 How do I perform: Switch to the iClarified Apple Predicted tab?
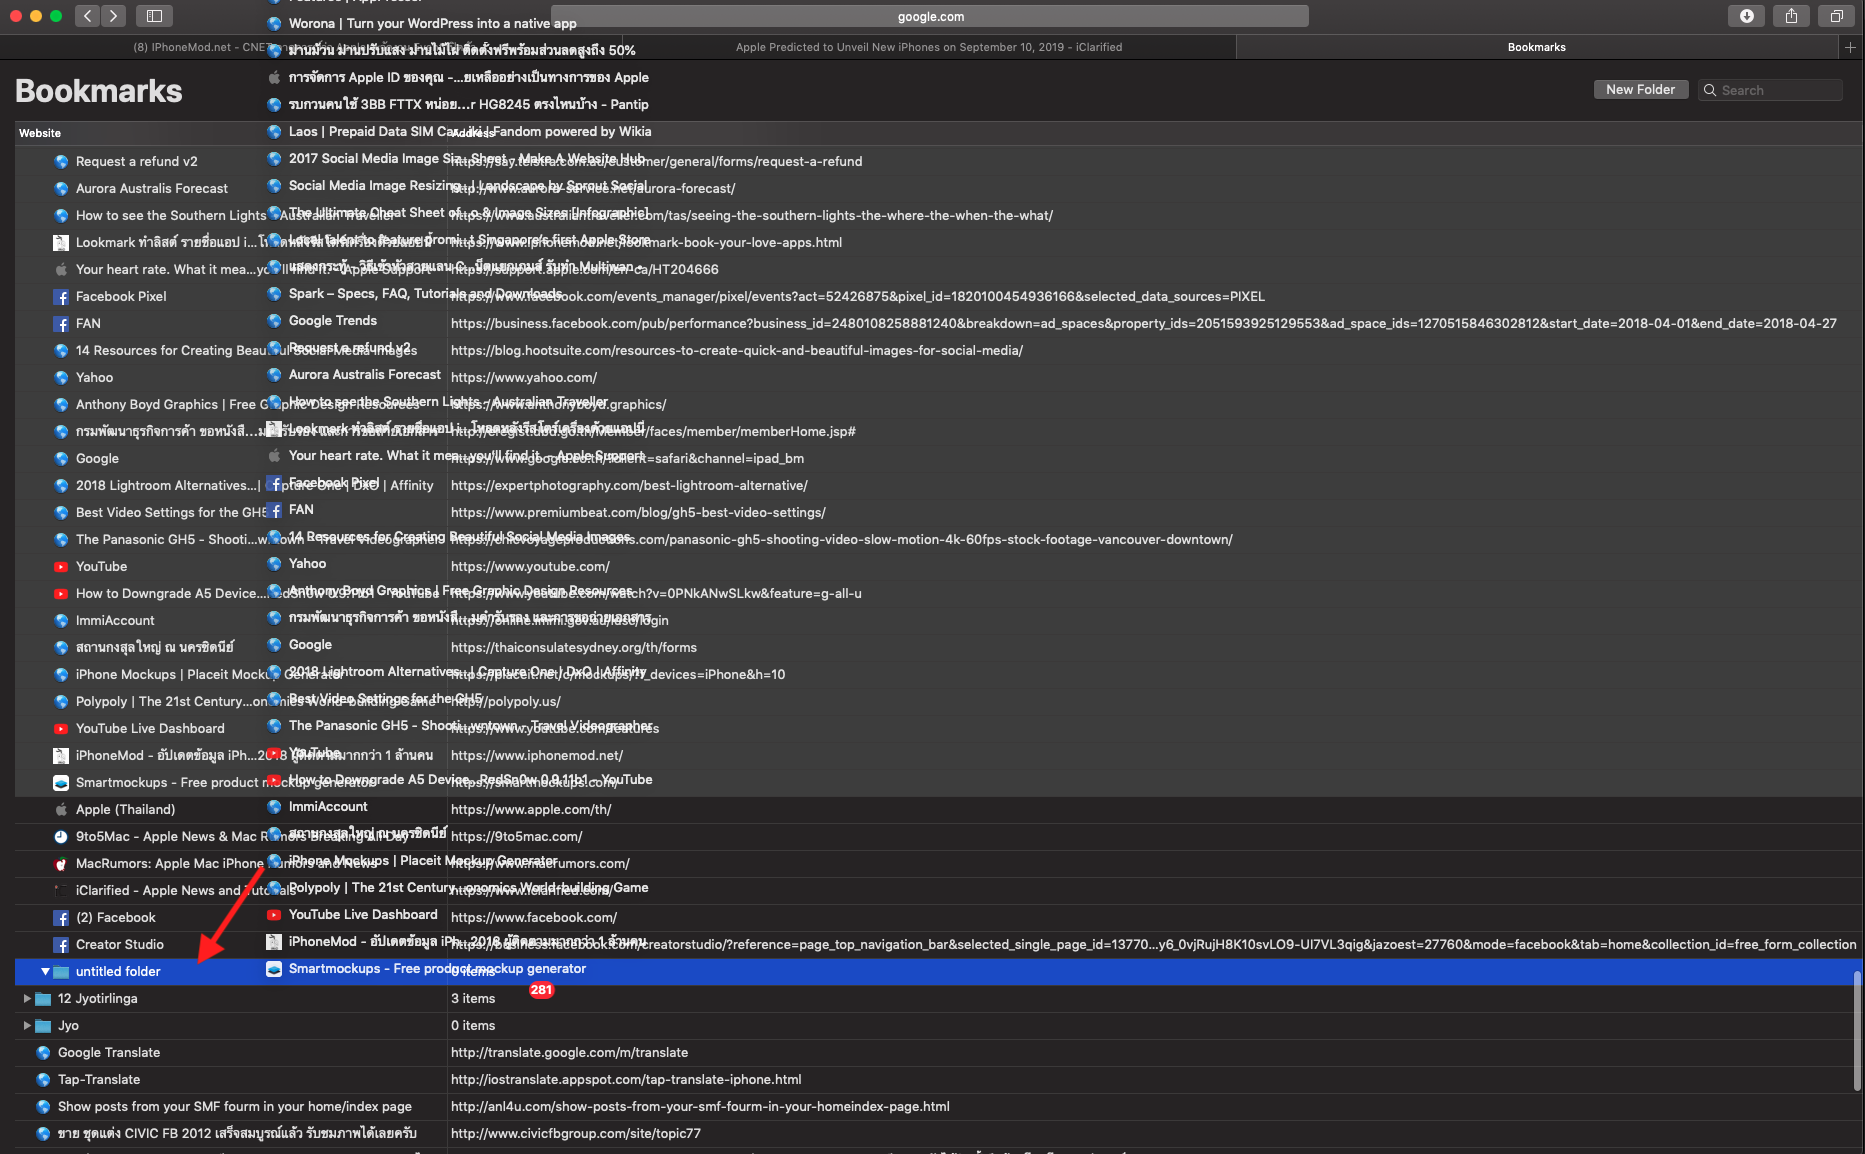click(928, 47)
